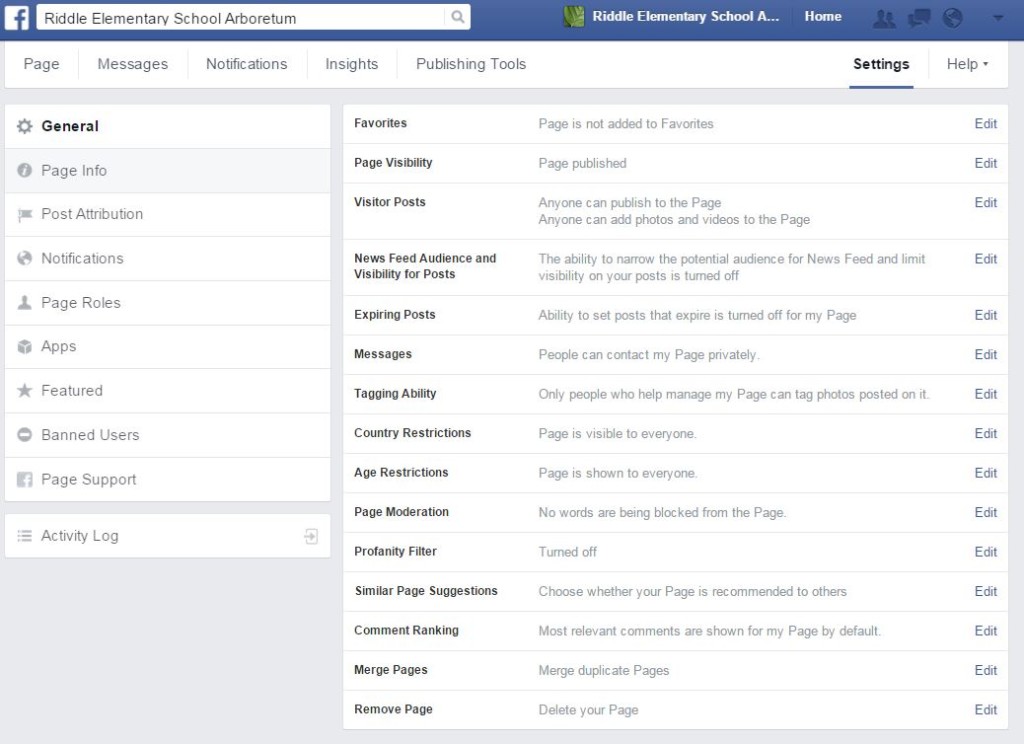The width and height of the screenshot is (1024, 744).
Task: Expand the account dropdown arrow in header
Action: pyautogui.click(x=998, y=18)
